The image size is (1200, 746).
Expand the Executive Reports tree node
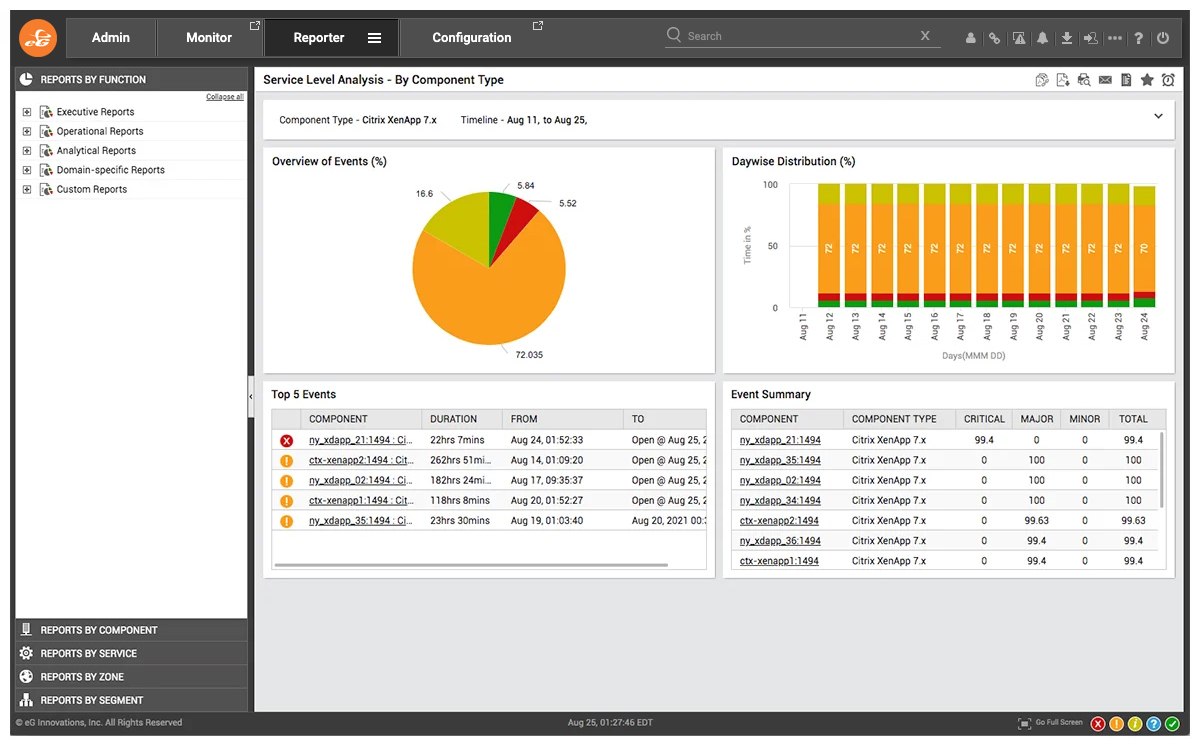click(x=27, y=112)
